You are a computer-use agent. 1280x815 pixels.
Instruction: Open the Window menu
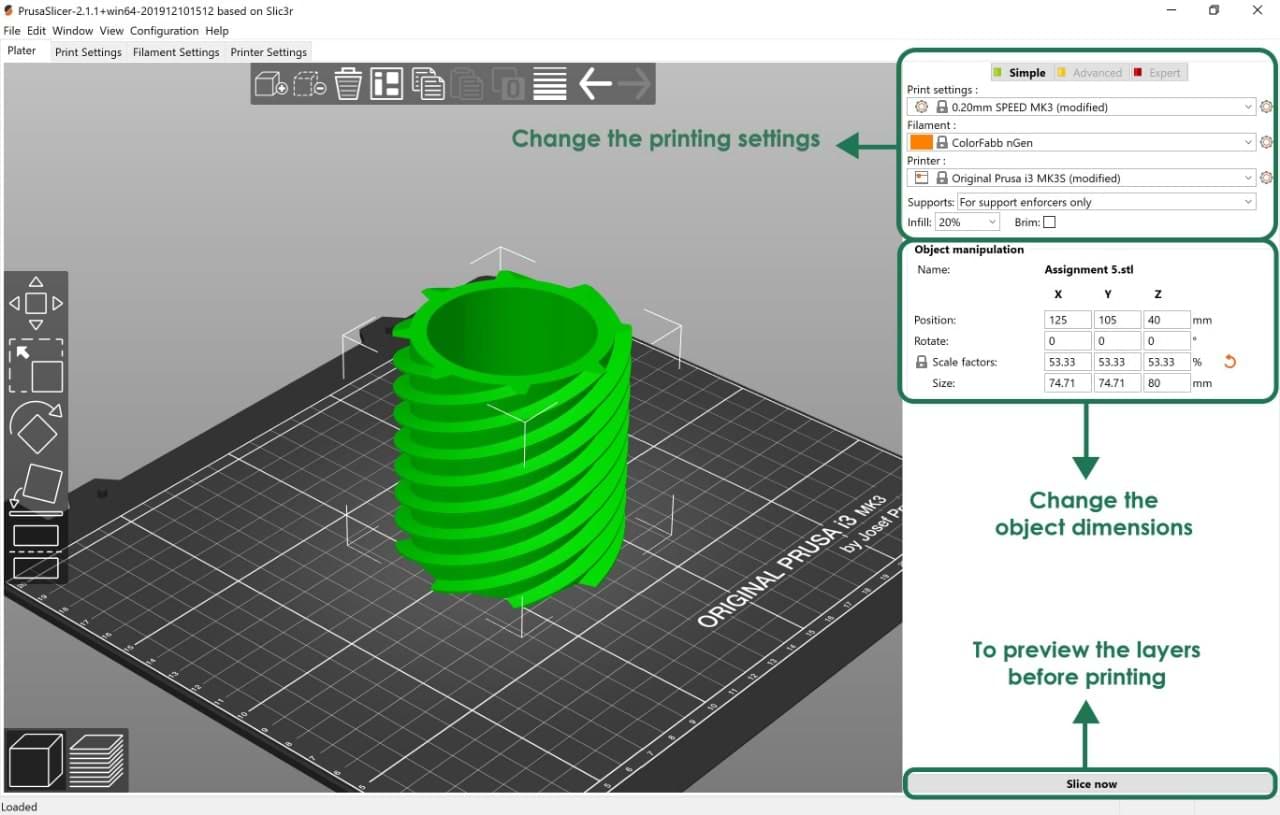click(73, 31)
